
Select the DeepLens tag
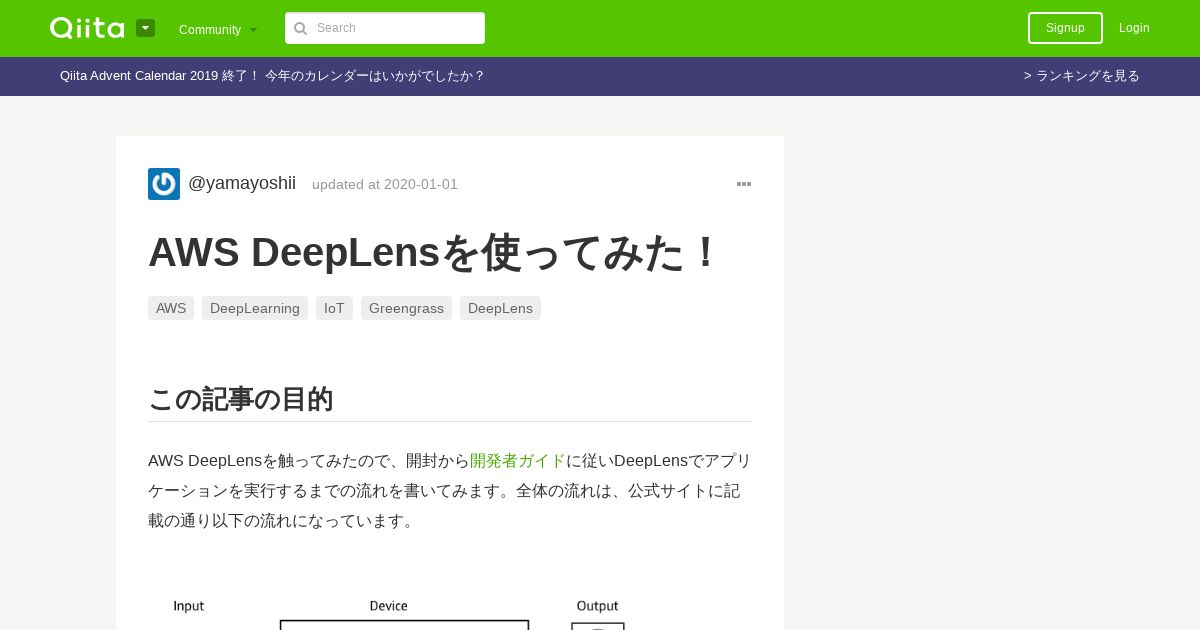(x=500, y=308)
